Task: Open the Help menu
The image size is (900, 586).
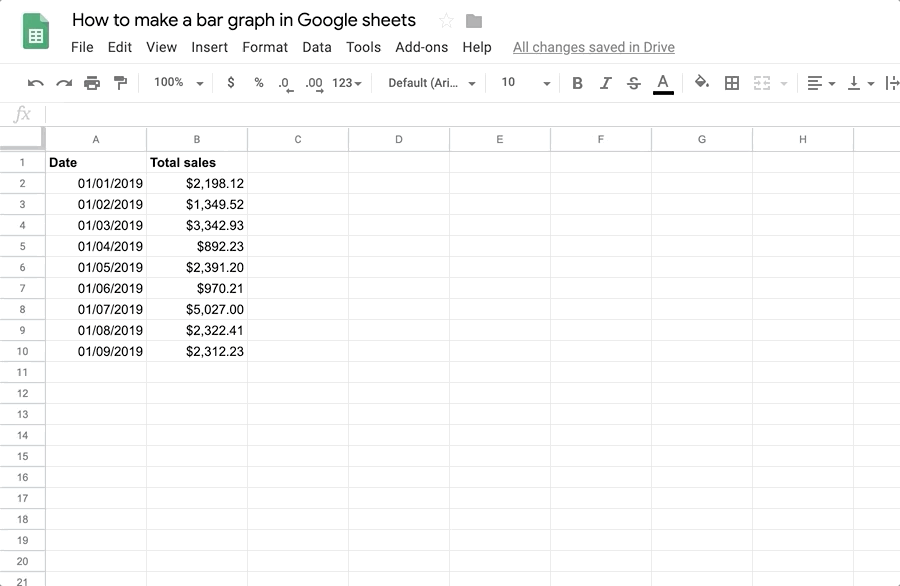Action: 477,47
